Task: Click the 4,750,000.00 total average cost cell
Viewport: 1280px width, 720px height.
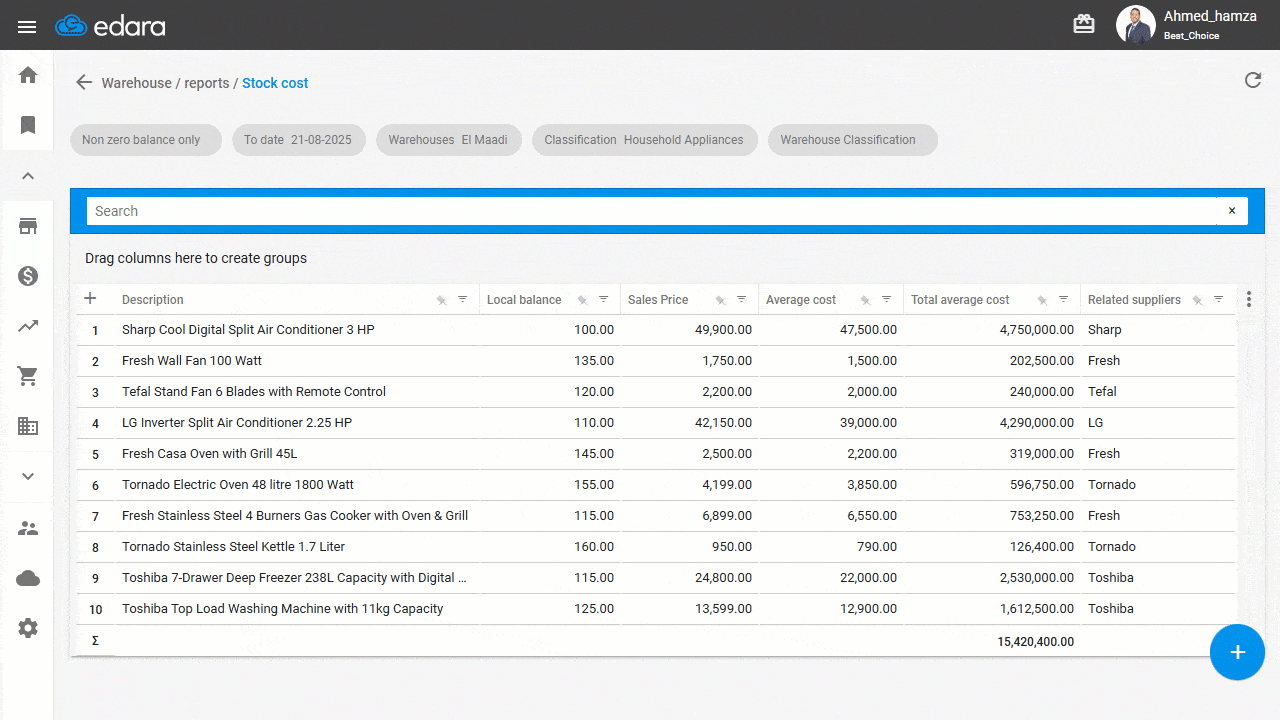Action: point(1037,330)
